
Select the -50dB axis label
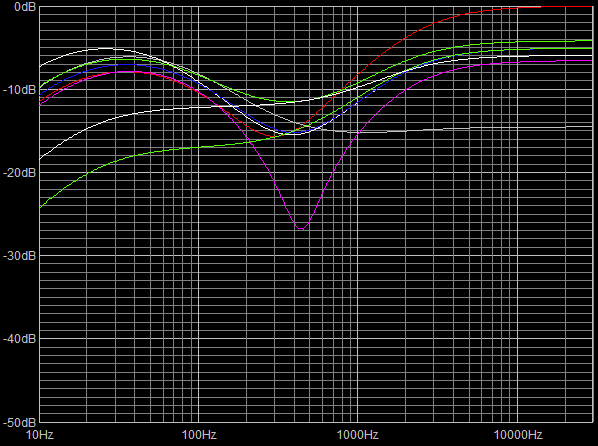[19, 422]
